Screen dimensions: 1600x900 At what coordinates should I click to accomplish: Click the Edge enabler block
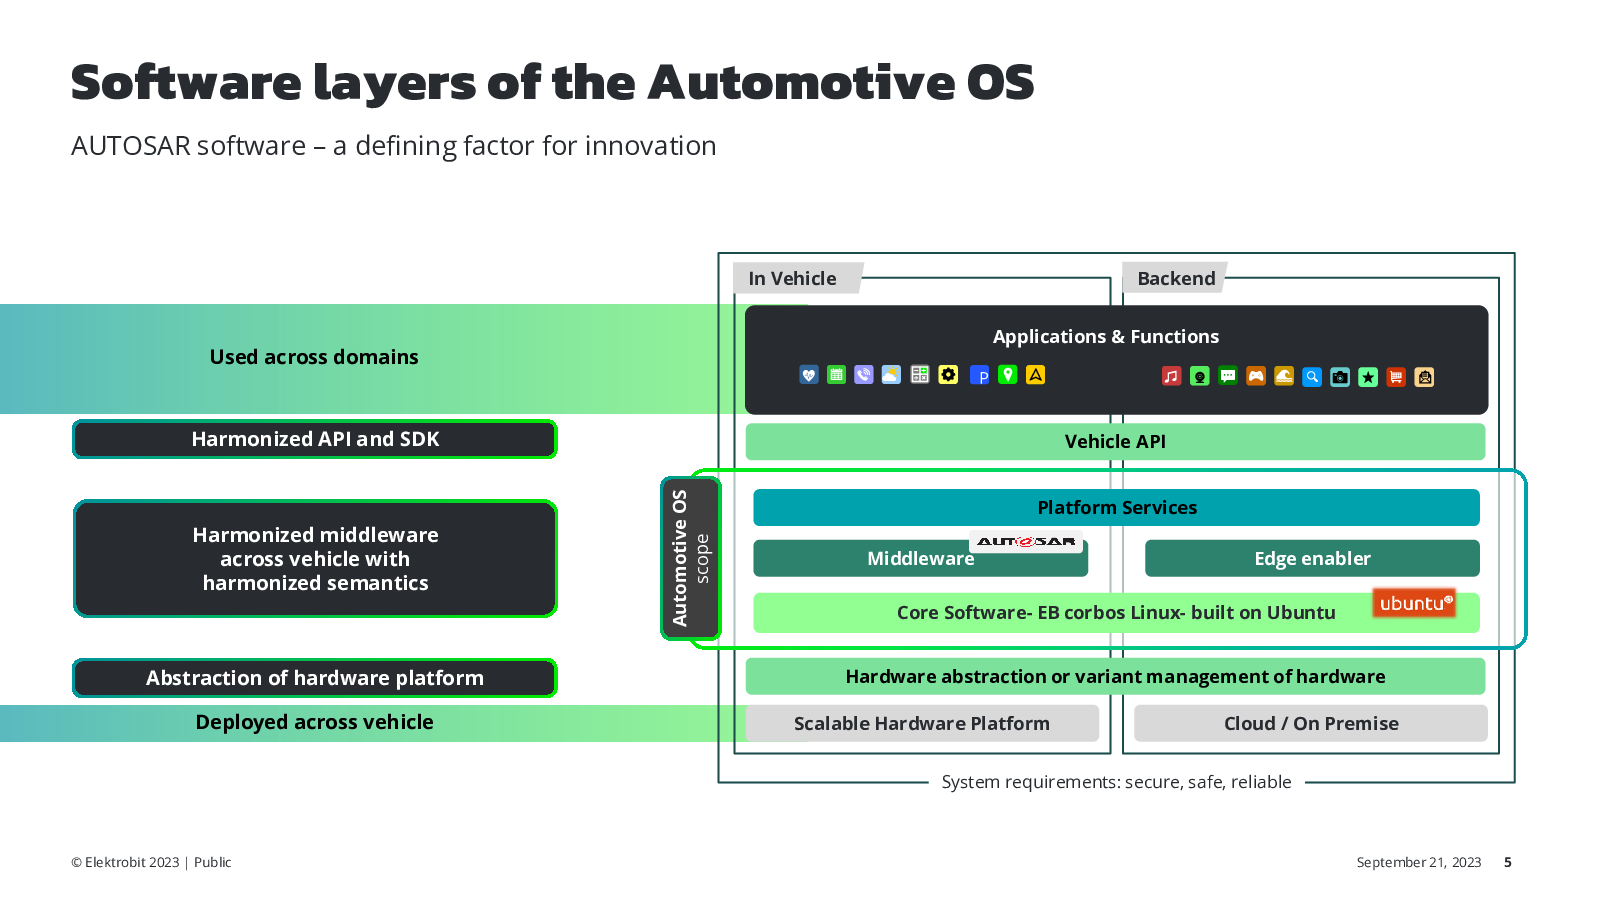click(x=1312, y=559)
